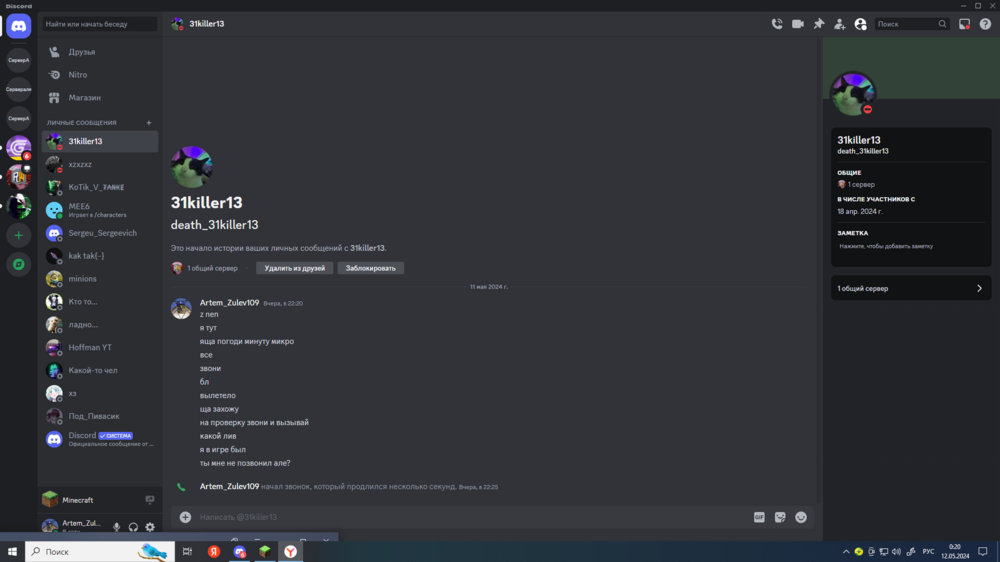Open Artem_Zulev109's message avatar

pyautogui.click(x=181, y=309)
